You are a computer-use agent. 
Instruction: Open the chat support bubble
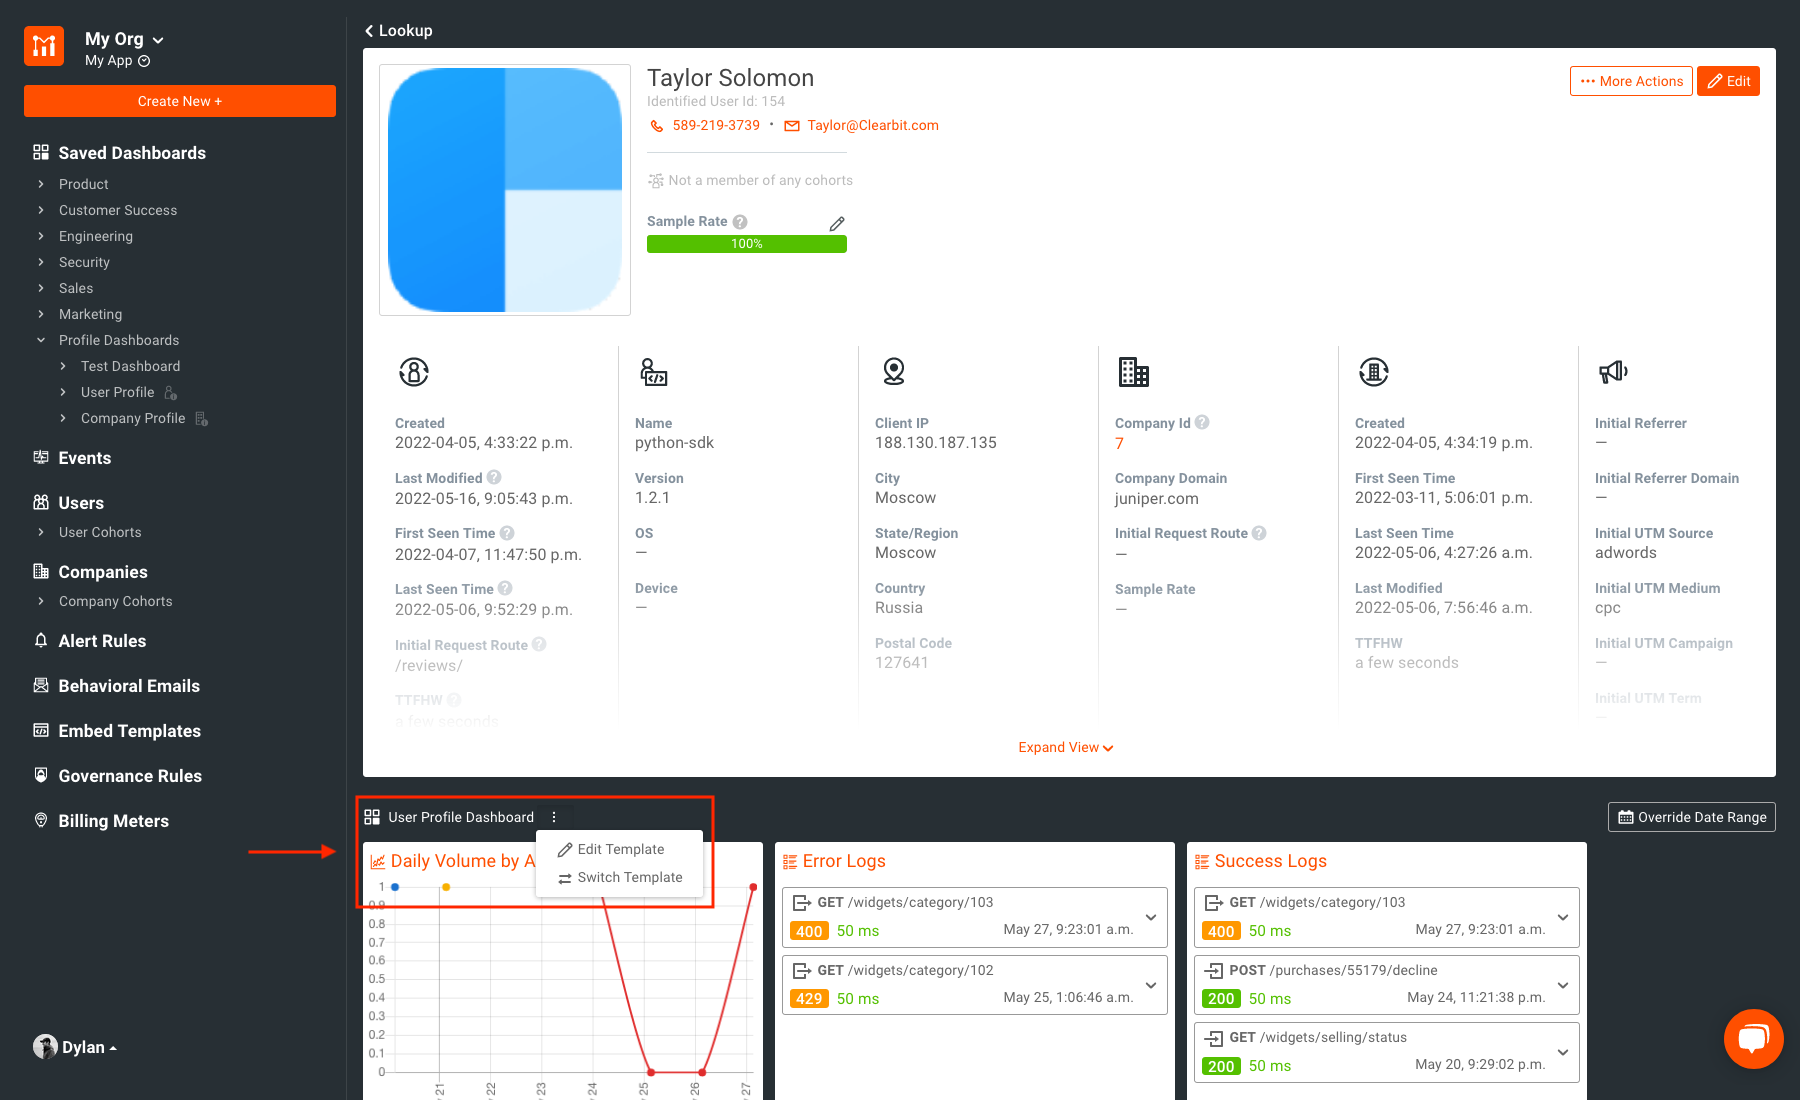[x=1754, y=1038]
